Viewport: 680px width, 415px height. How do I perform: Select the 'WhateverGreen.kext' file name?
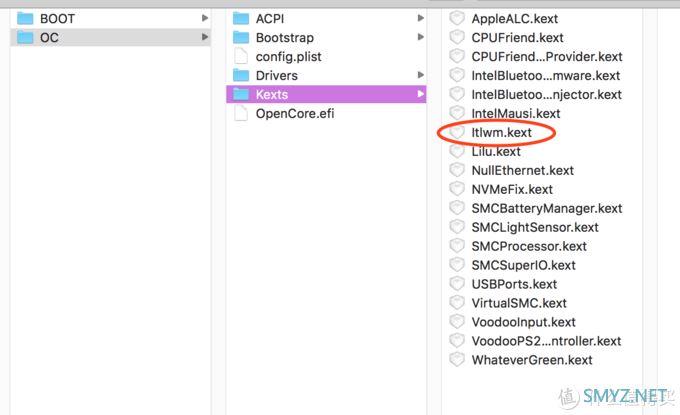pyautogui.click(x=532, y=360)
